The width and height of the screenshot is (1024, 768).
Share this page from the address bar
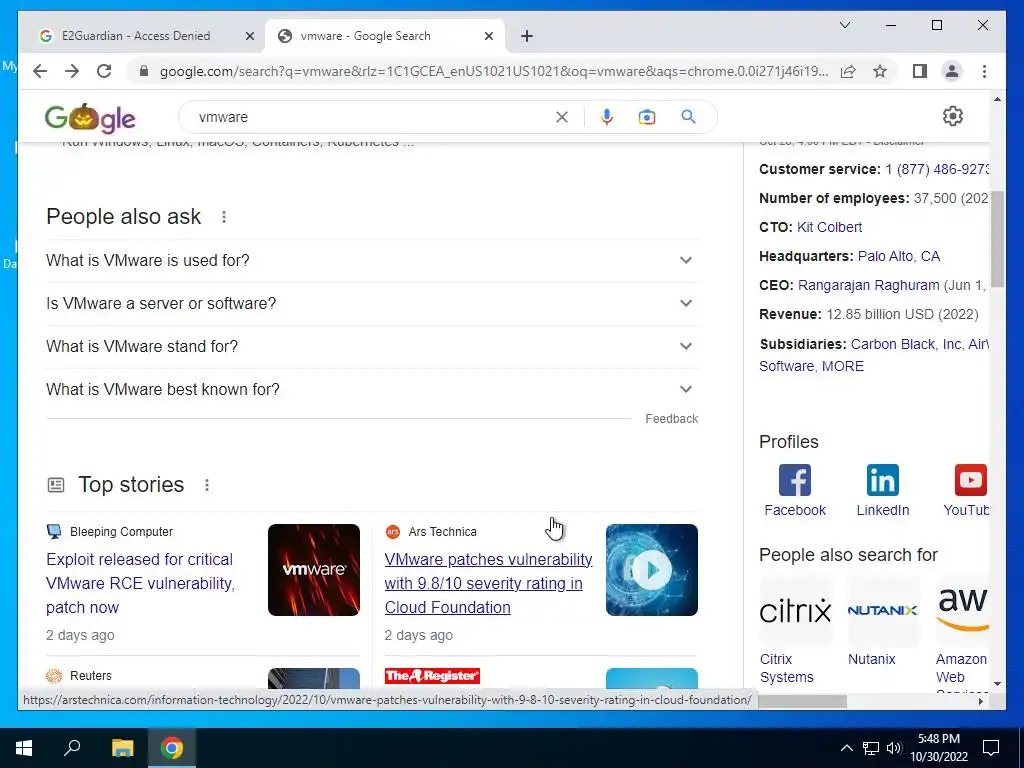[848, 71]
